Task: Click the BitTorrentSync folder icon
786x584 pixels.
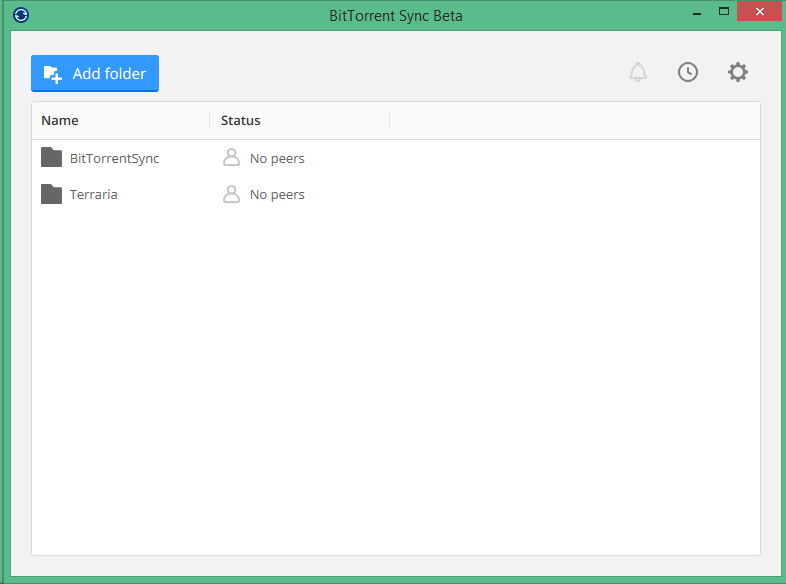Action: pyautogui.click(x=51, y=158)
